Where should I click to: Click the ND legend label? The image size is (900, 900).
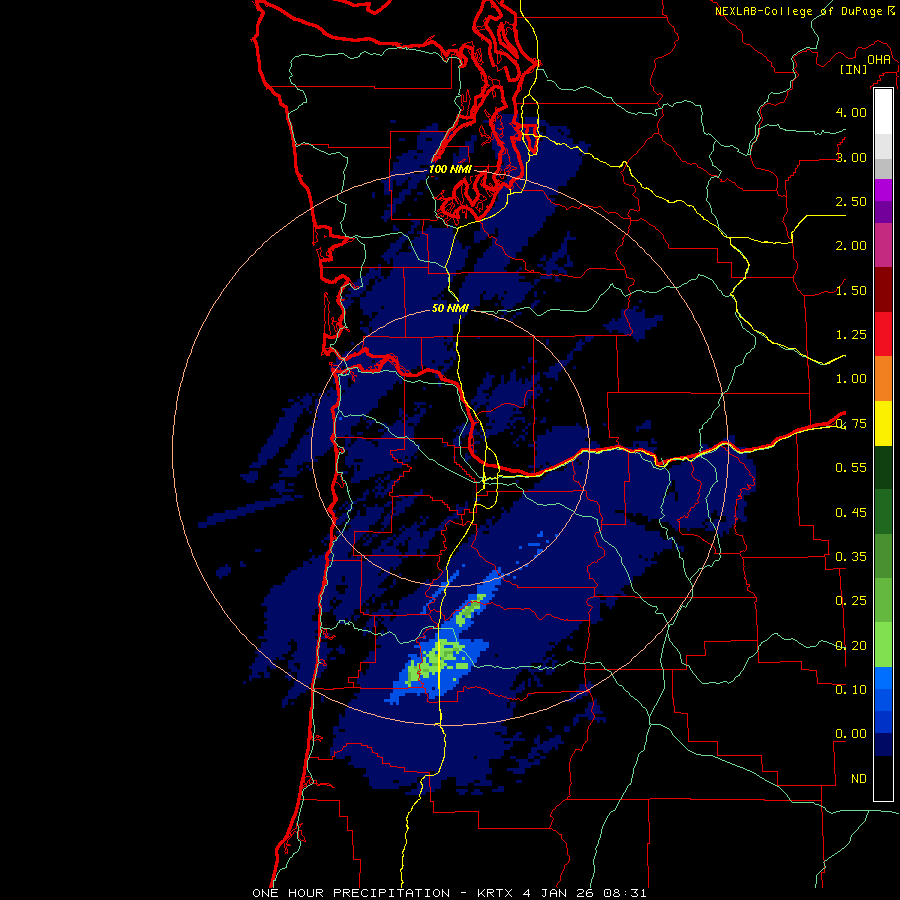859,779
